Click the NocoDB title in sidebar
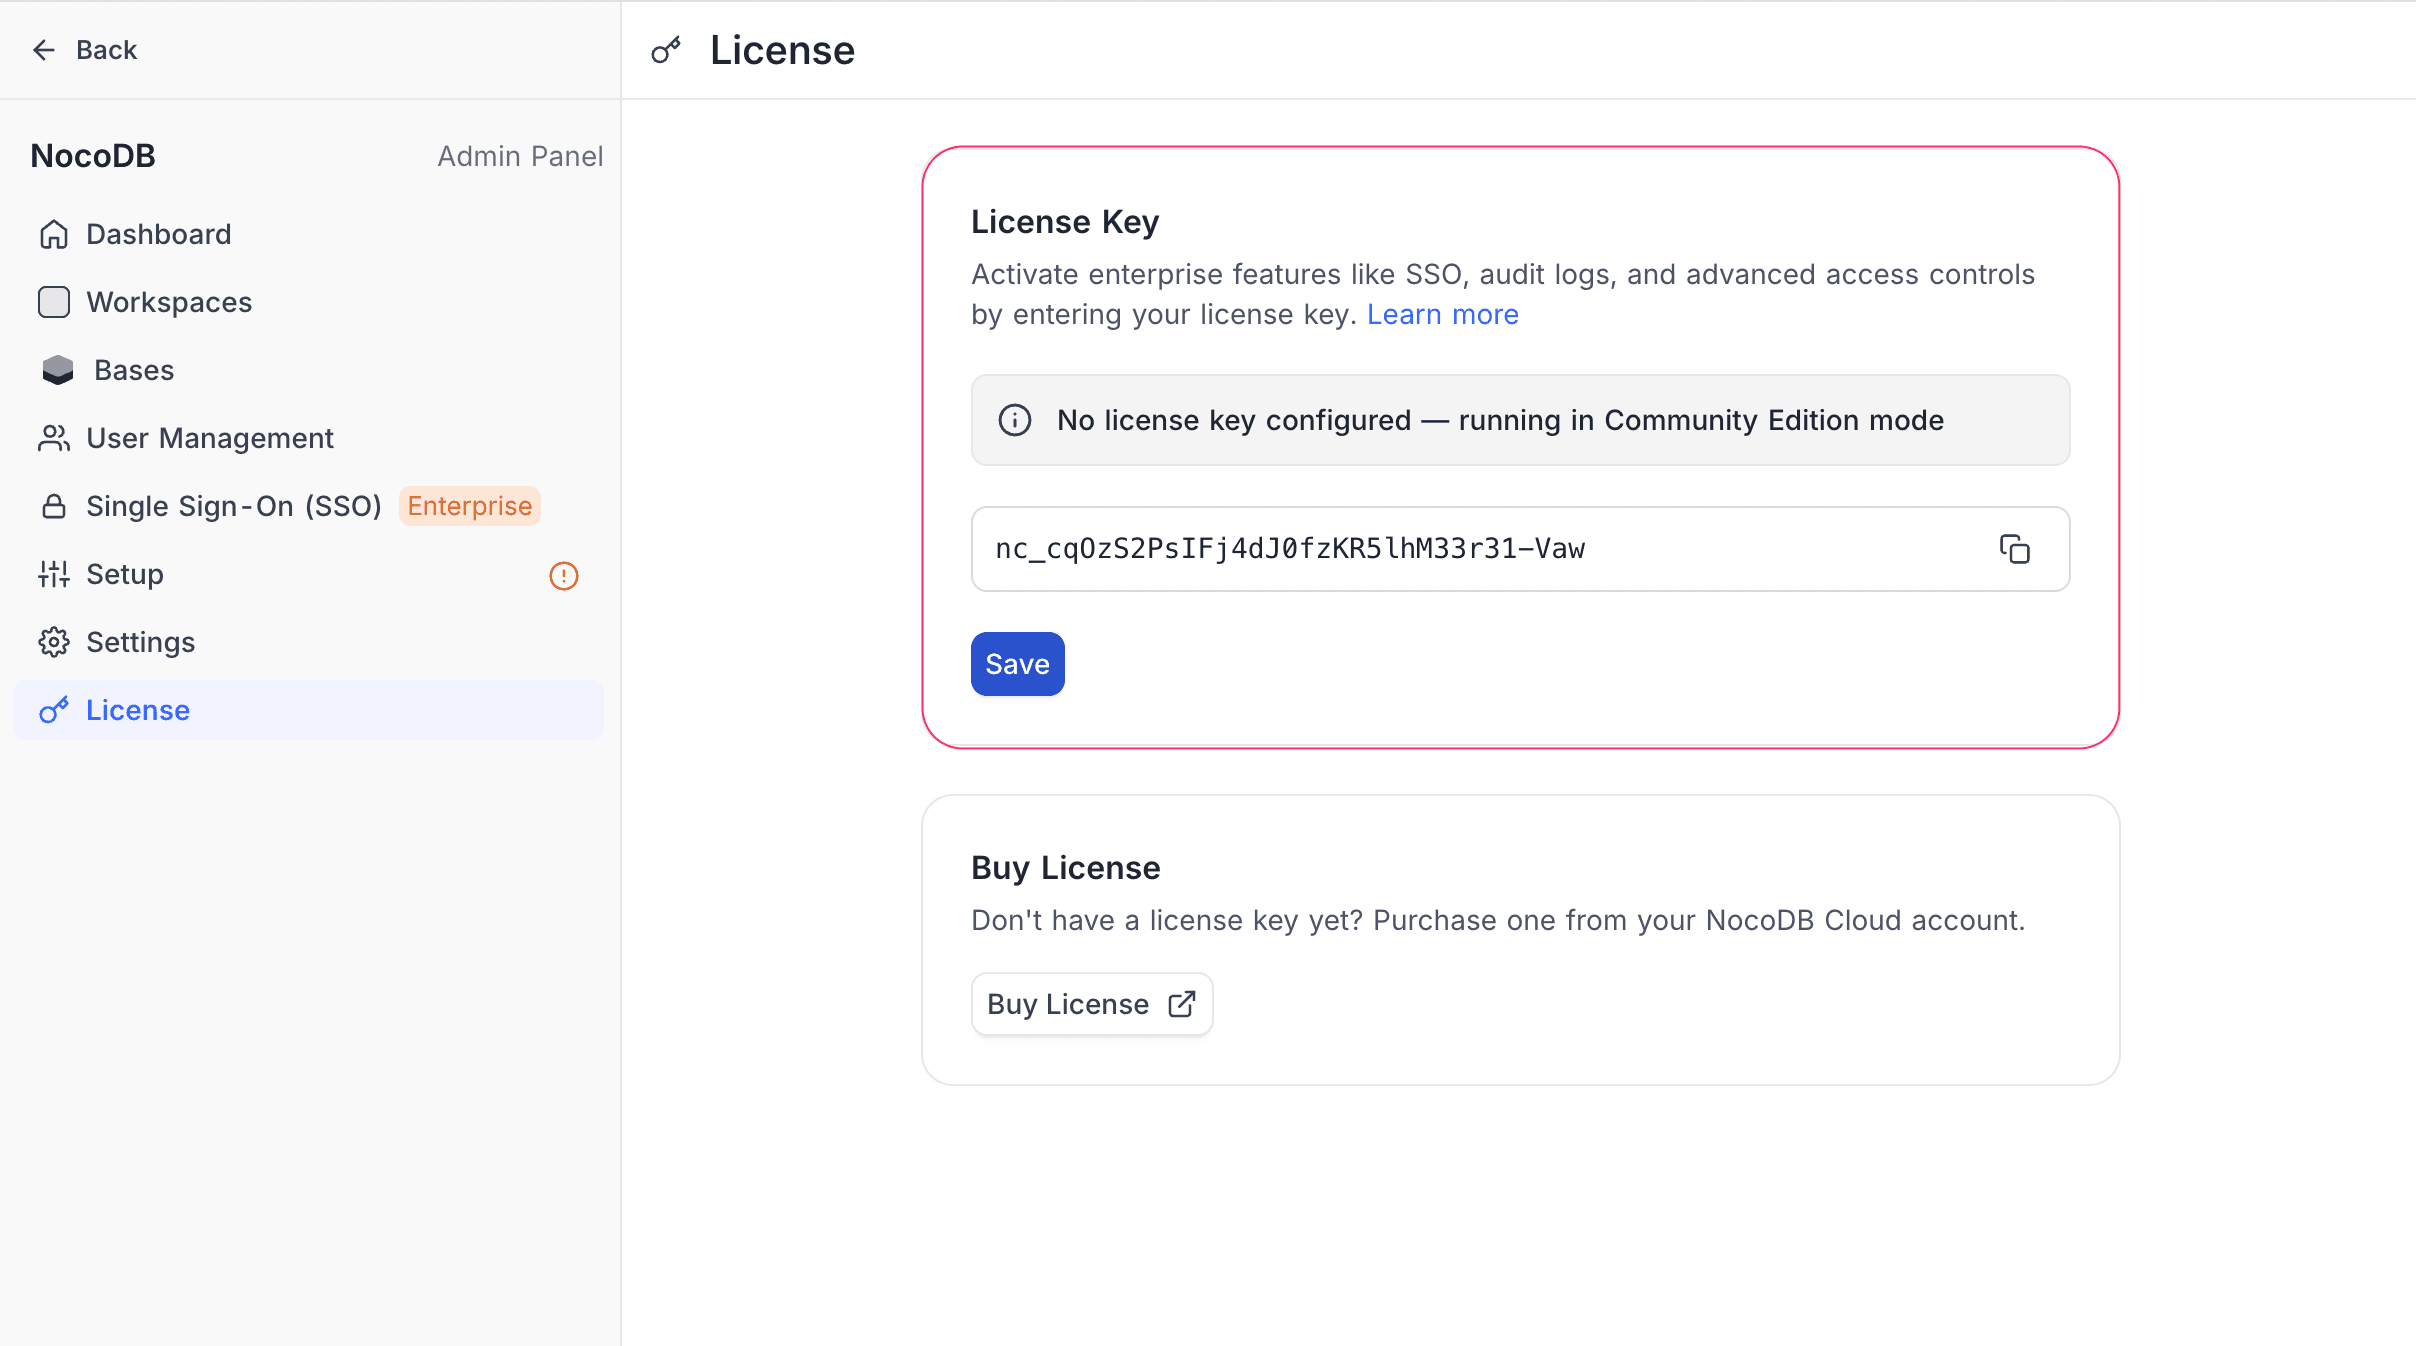Viewport: 2416px width, 1346px height. coord(93,156)
